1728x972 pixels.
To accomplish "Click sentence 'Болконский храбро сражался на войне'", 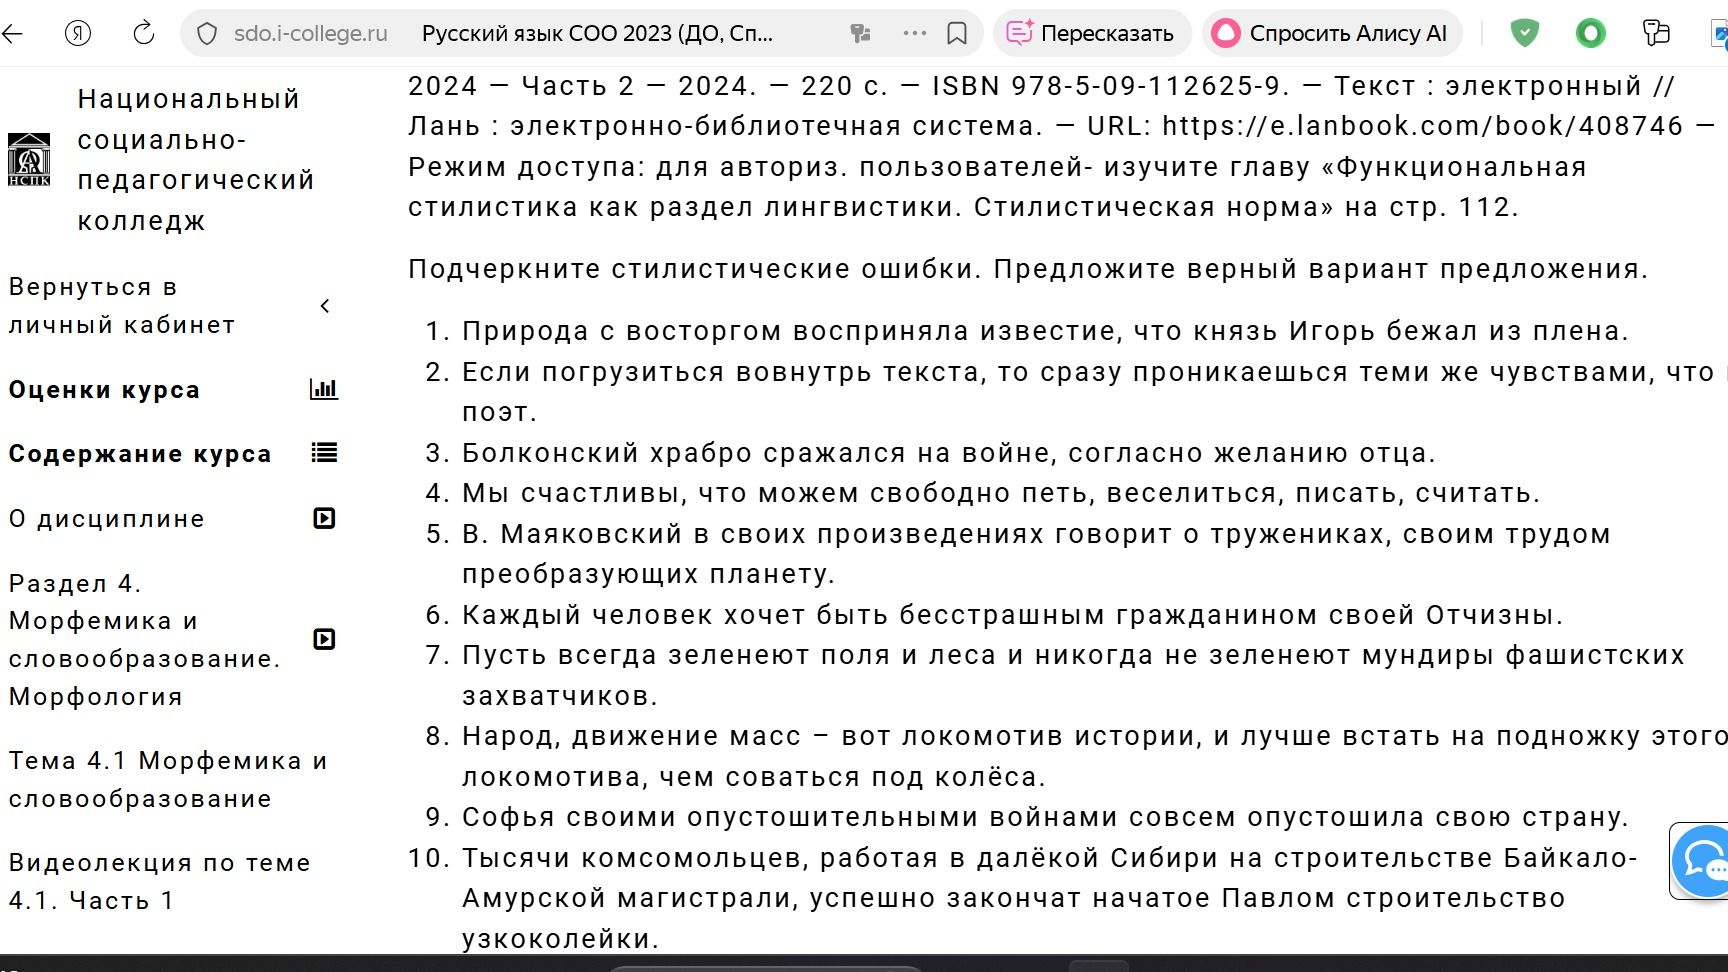I will pyautogui.click(x=948, y=453).
